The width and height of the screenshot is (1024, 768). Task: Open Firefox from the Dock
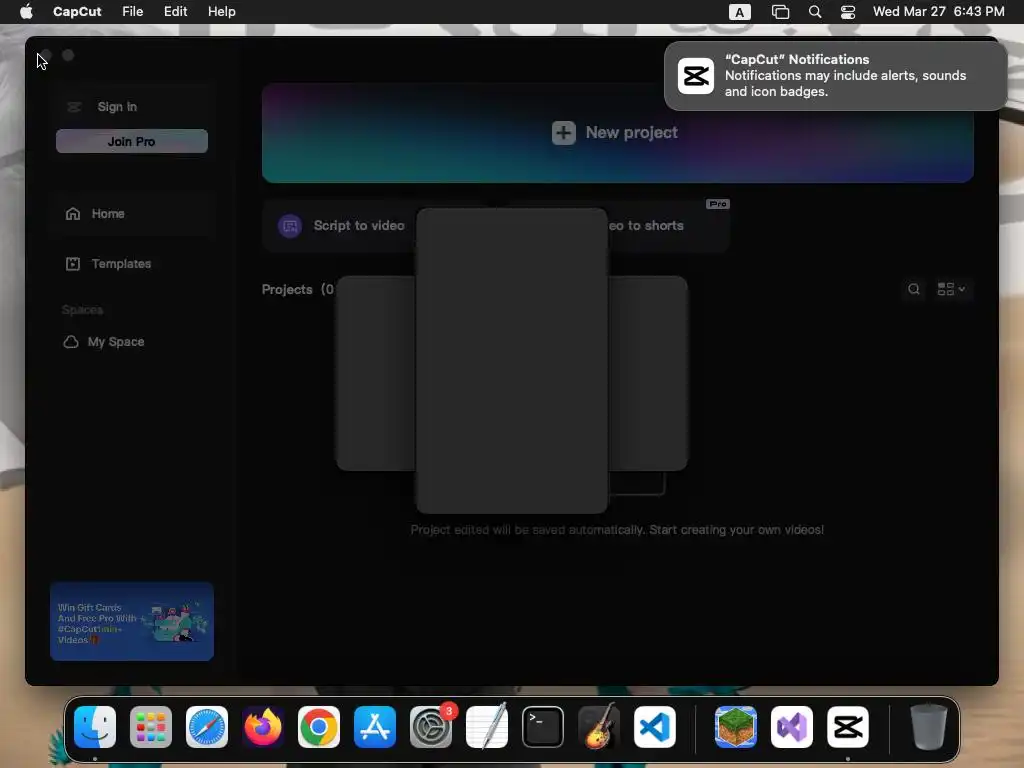(x=263, y=727)
